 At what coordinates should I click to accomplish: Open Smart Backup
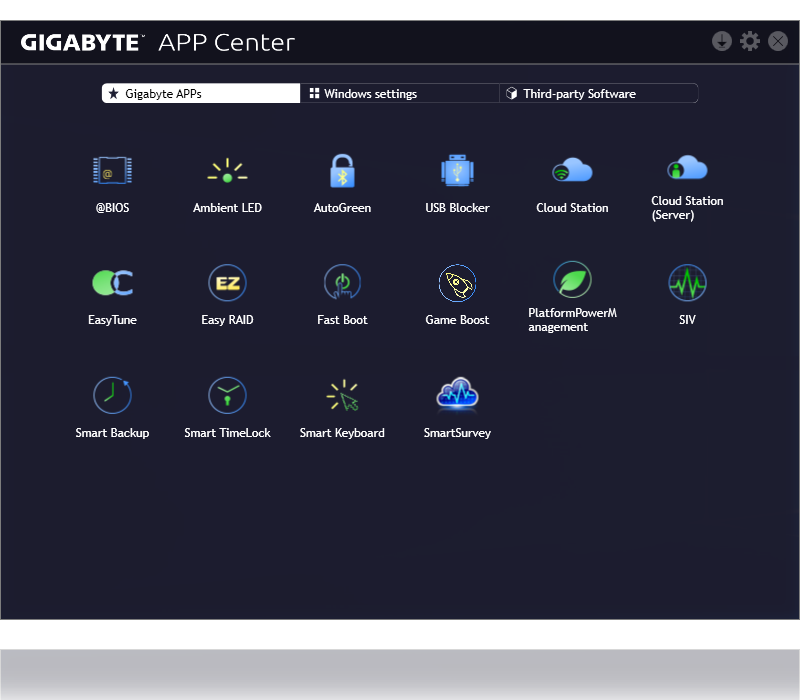(x=112, y=396)
